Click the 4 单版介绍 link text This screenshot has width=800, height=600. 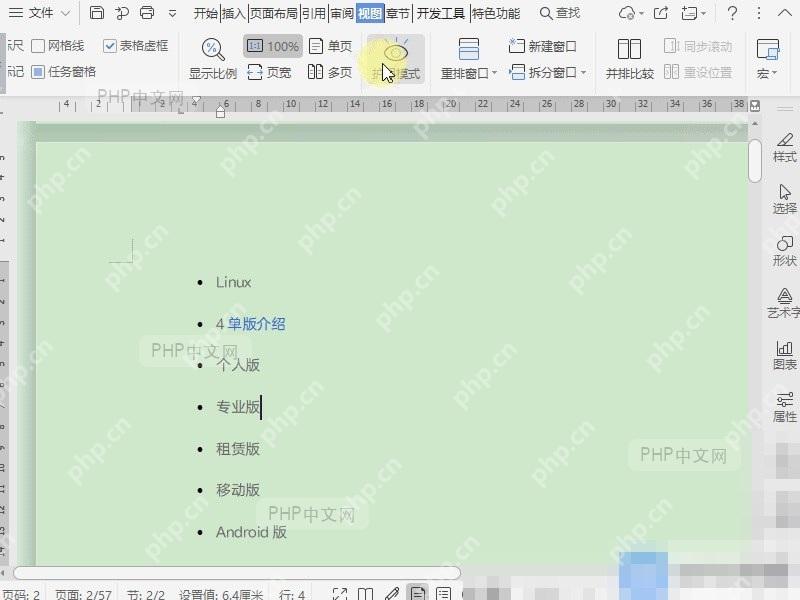(251, 323)
